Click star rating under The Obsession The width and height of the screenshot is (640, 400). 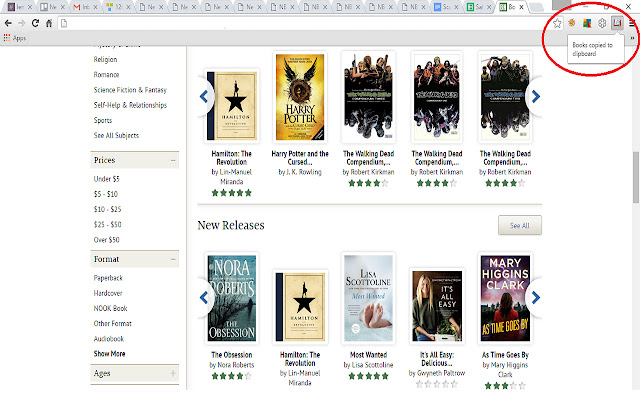tap(232, 376)
